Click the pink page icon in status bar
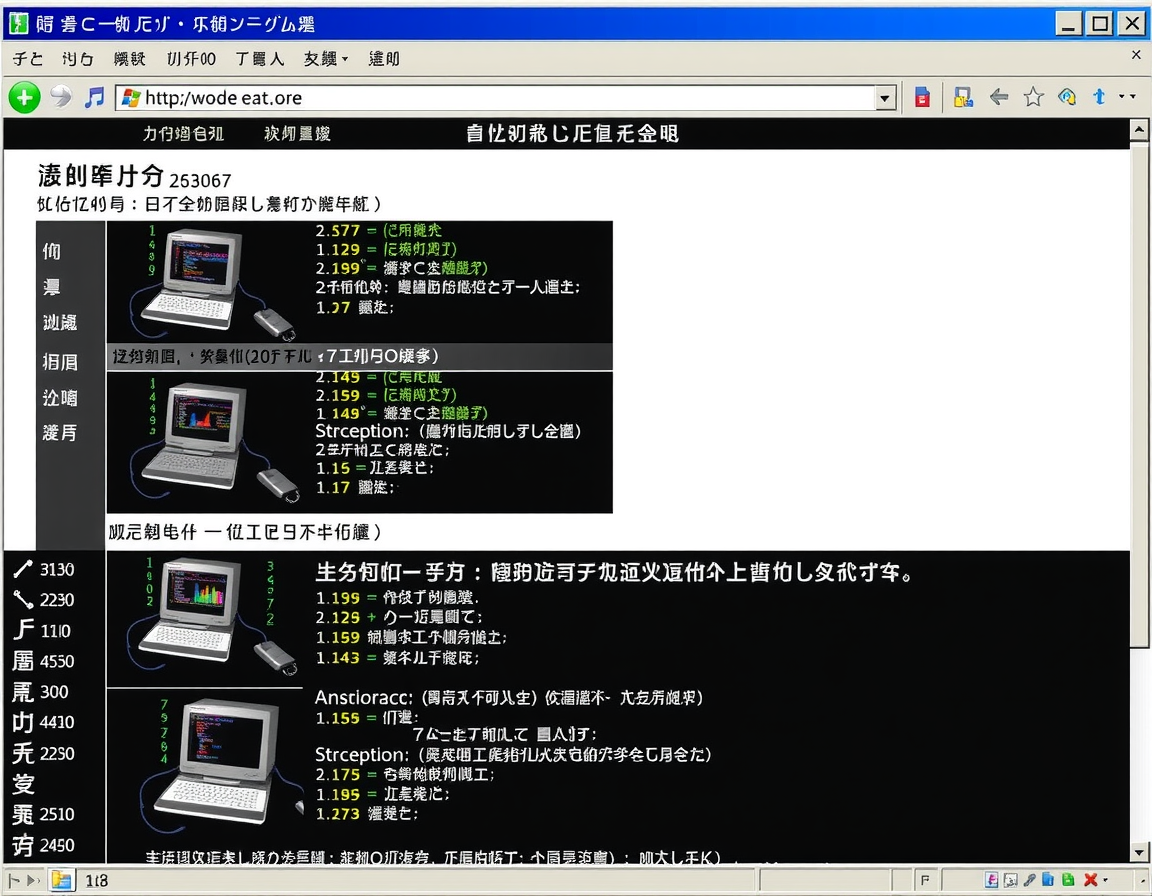Image resolution: width=1152 pixels, height=896 pixels. (x=991, y=880)
